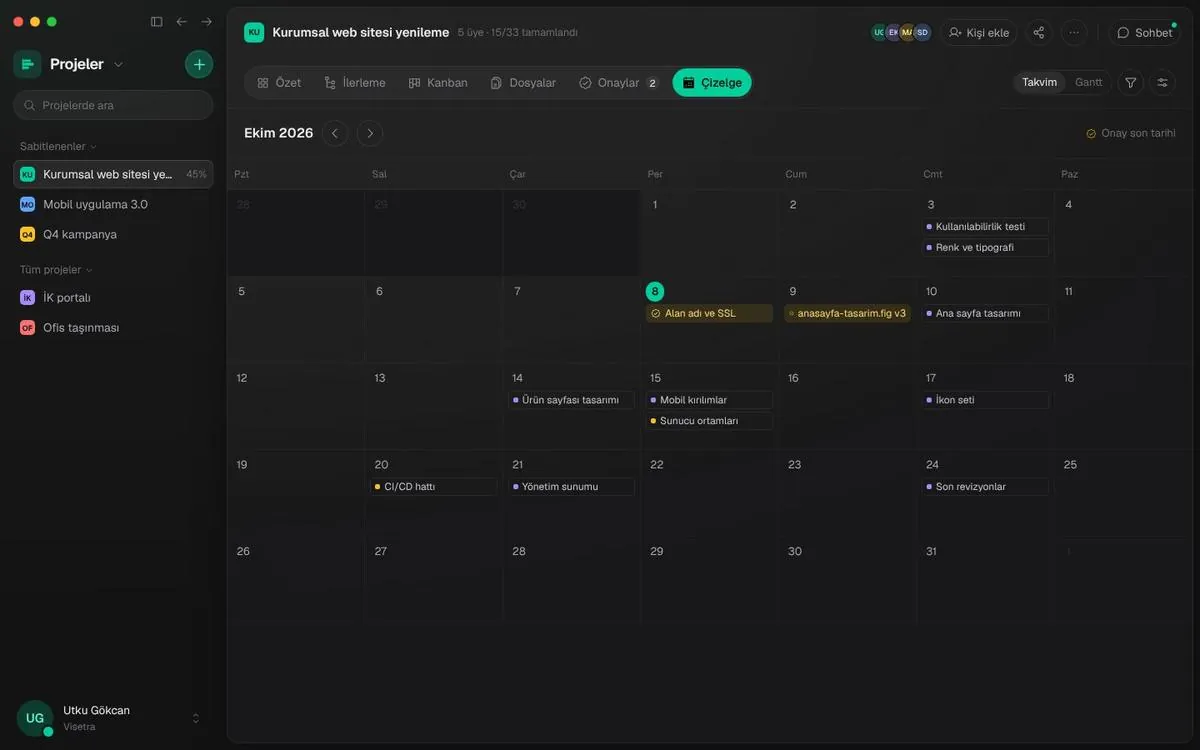Focus the Projelerde ara search field
Image resolution: width=1200 pixels, height=750 pixels.
[x=113, y=105]
